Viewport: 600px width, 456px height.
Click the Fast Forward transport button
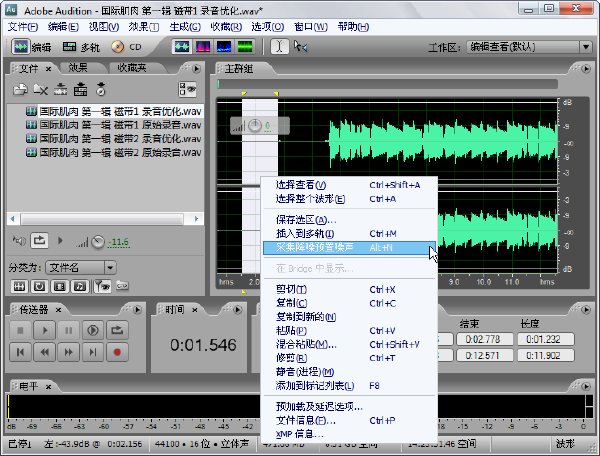point(68,352)
